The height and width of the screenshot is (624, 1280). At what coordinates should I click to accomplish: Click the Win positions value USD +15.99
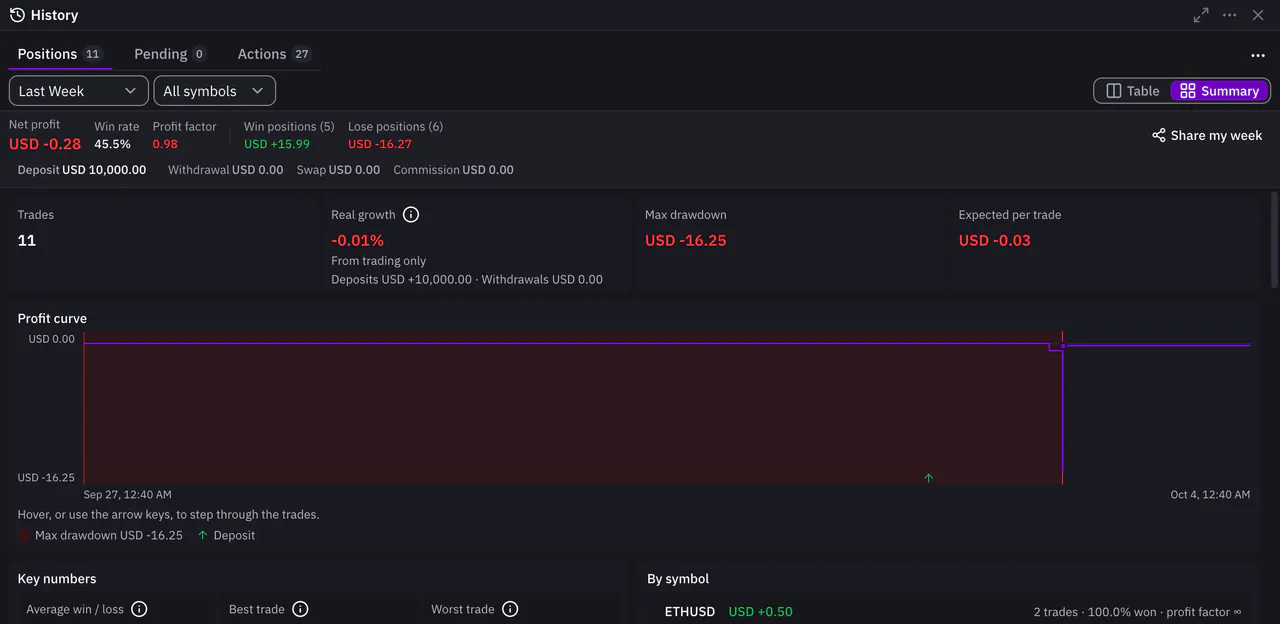pyautogui.click(x=277, y=144)
